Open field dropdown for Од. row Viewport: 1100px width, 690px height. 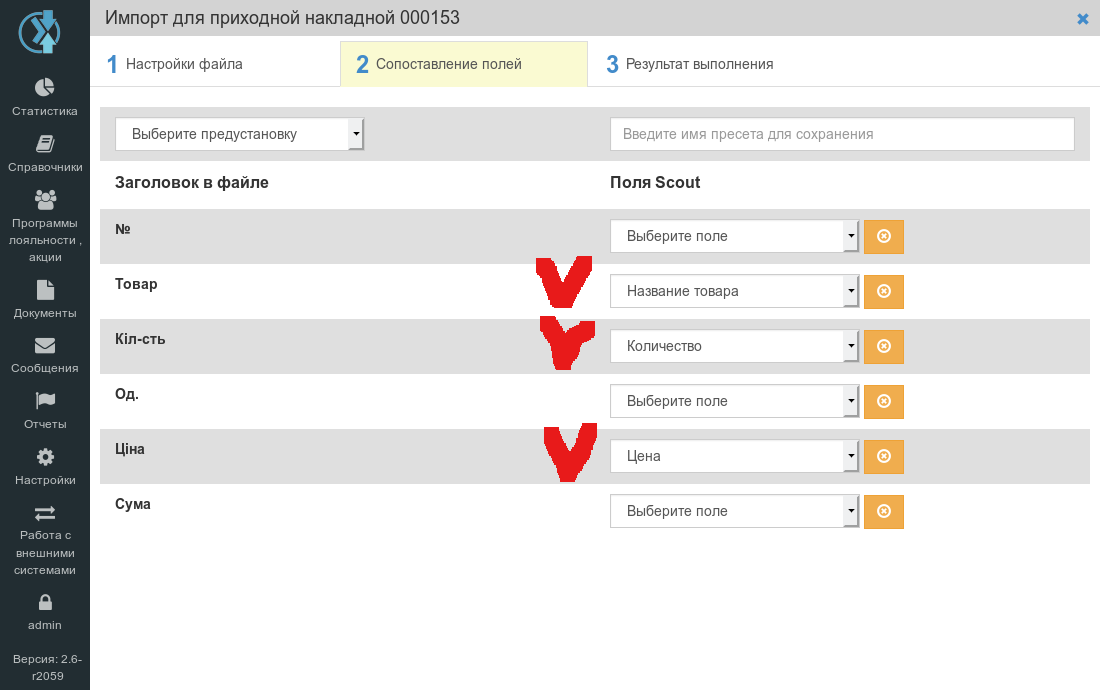(x=734, y=401)
